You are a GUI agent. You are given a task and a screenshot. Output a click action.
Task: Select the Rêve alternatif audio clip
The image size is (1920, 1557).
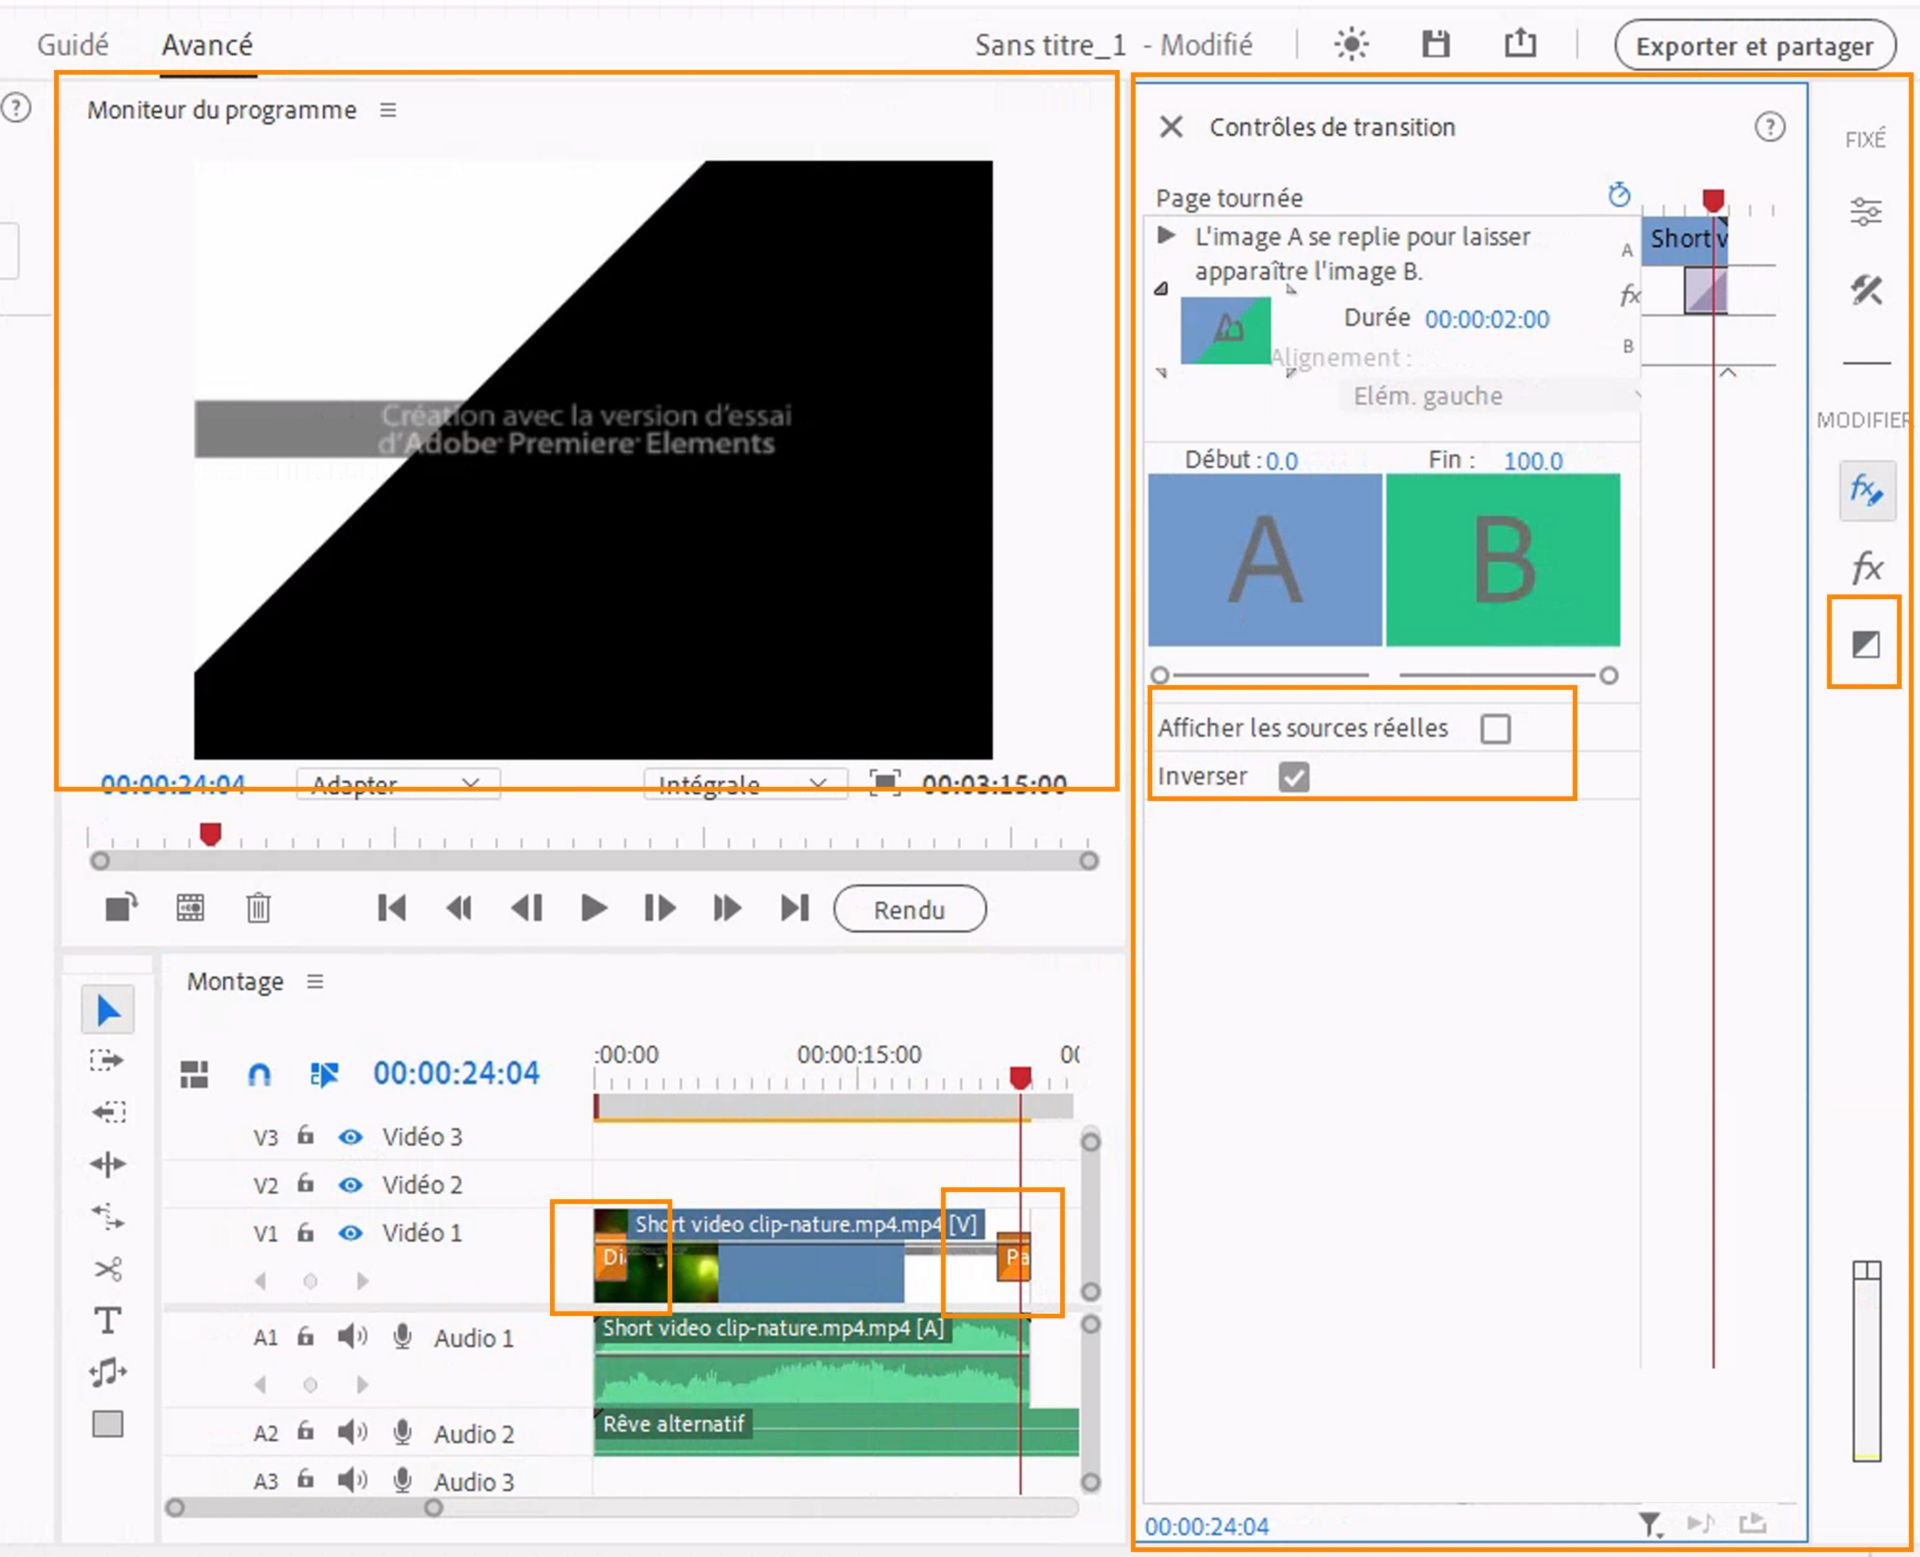[x=837, y=1432]
